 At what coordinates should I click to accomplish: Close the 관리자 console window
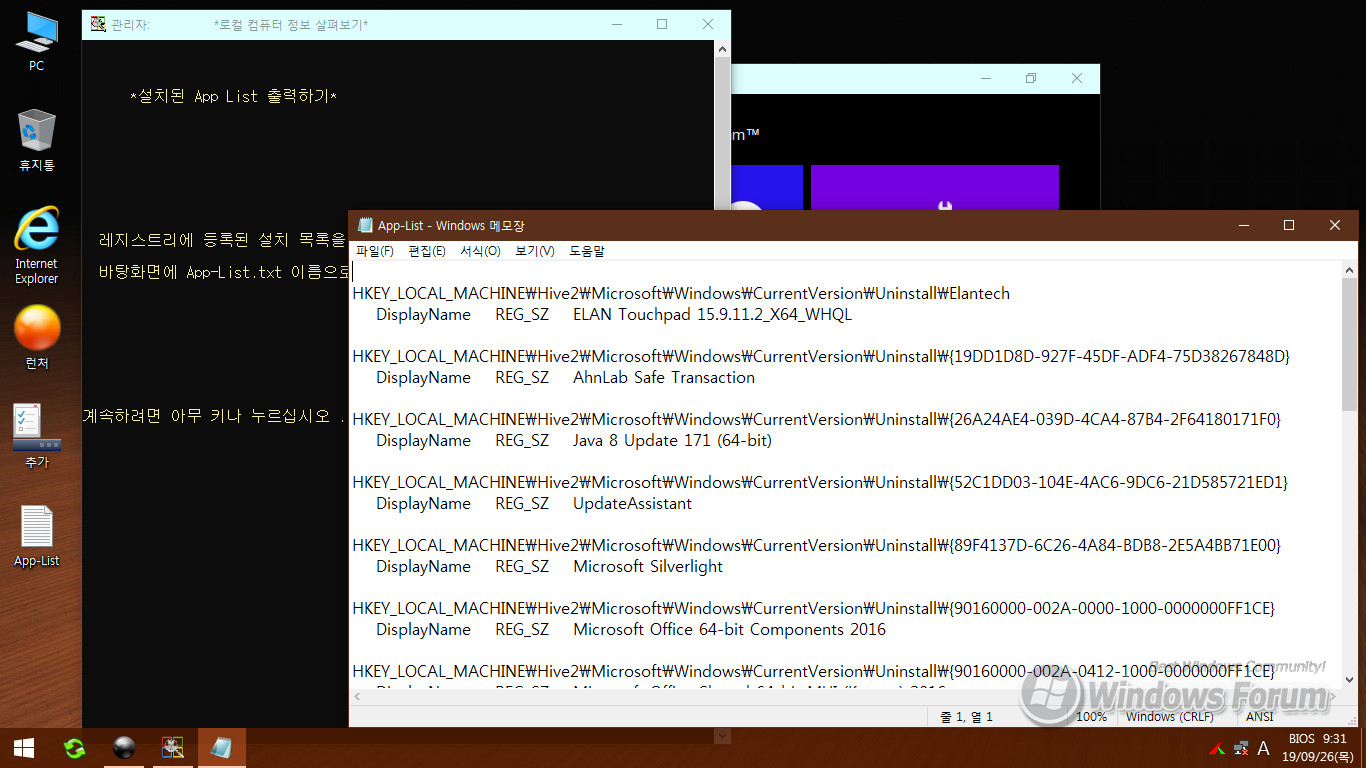pos(708,24)
